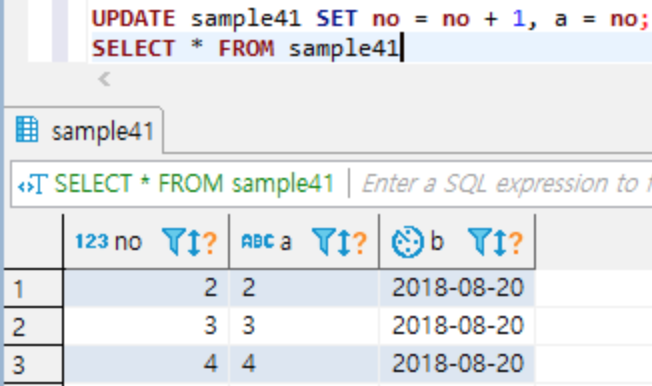Click the question mark in 'a' column header

[360, 242]
